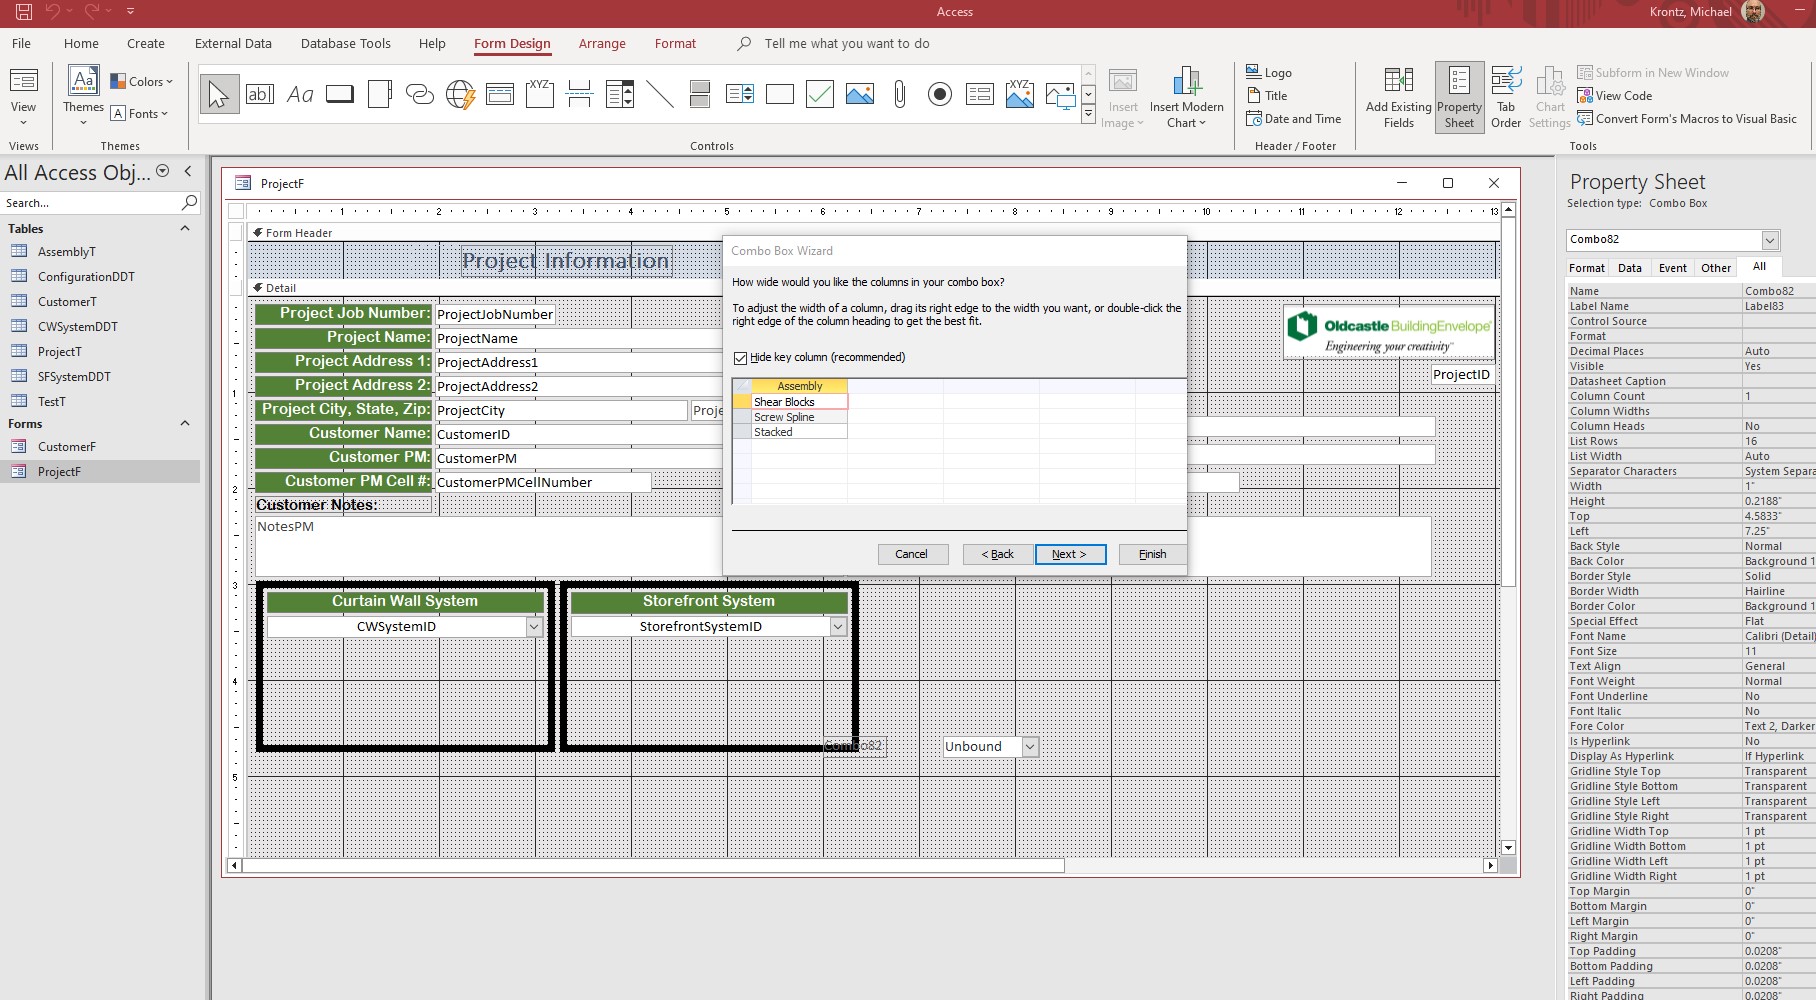Select the Option Button control icon
The height and width of the screenshot is (1000, 1816).
[x=940, y=95]
